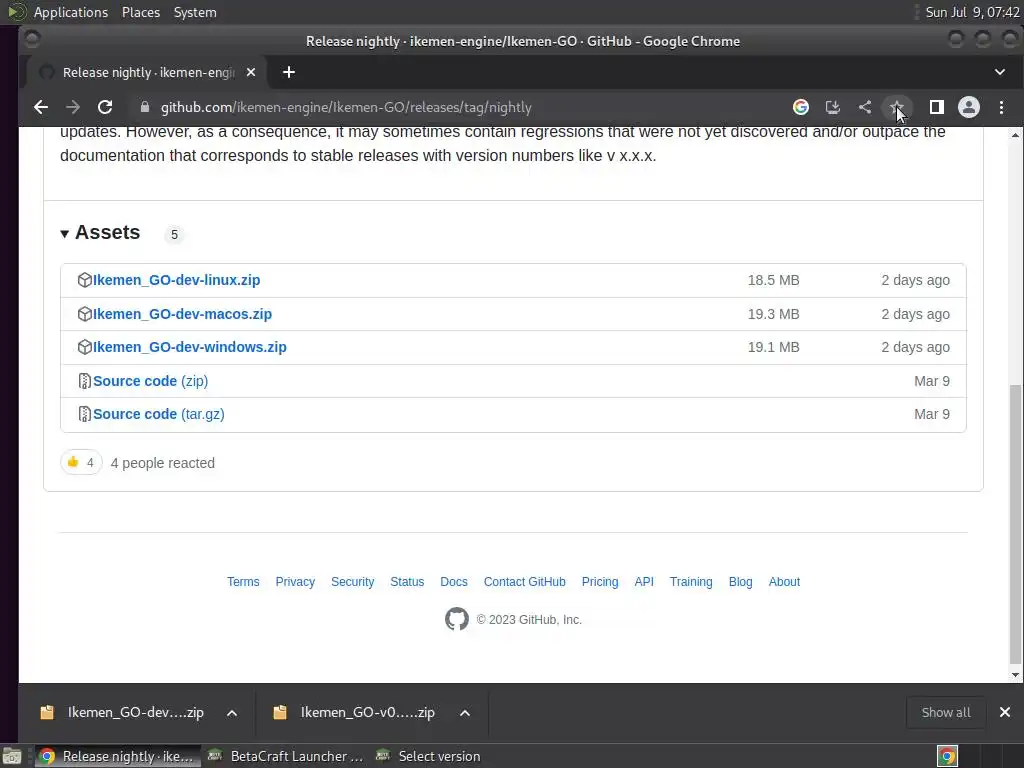Click the install/download page icon in toolbar
The width and height of the screenshot is (1024, 768).
click(833, 107)
